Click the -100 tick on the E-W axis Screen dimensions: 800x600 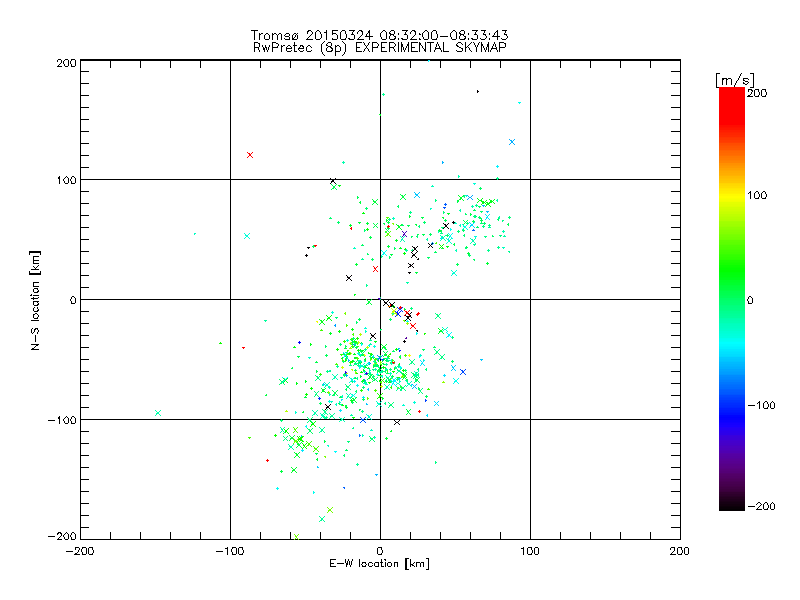coord(230,551)
